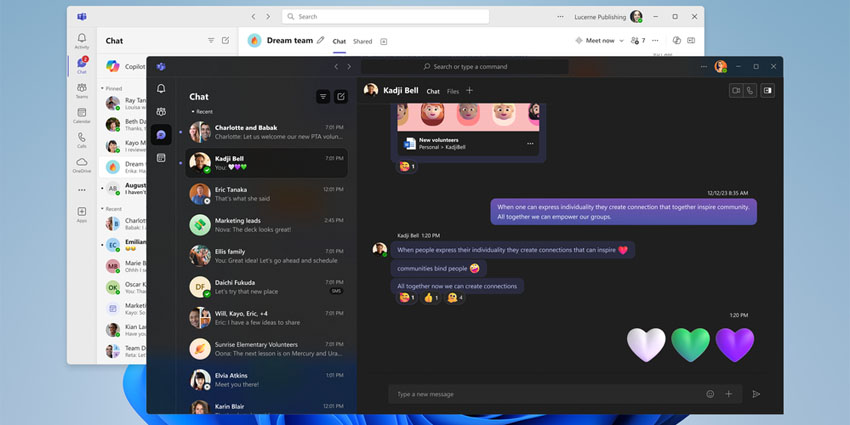
Task: Expand Meet now dropdown arrow
Action: 621,41
